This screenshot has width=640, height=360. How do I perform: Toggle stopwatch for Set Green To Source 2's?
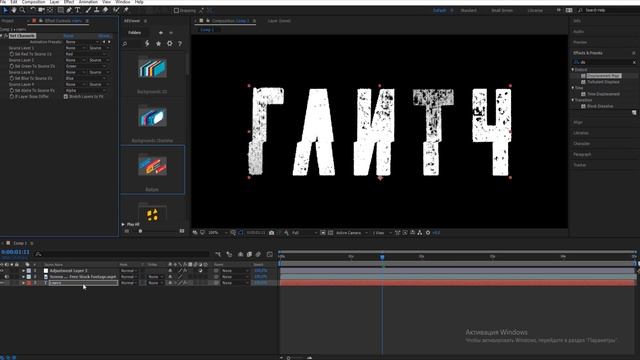click(x=11, y=66)
